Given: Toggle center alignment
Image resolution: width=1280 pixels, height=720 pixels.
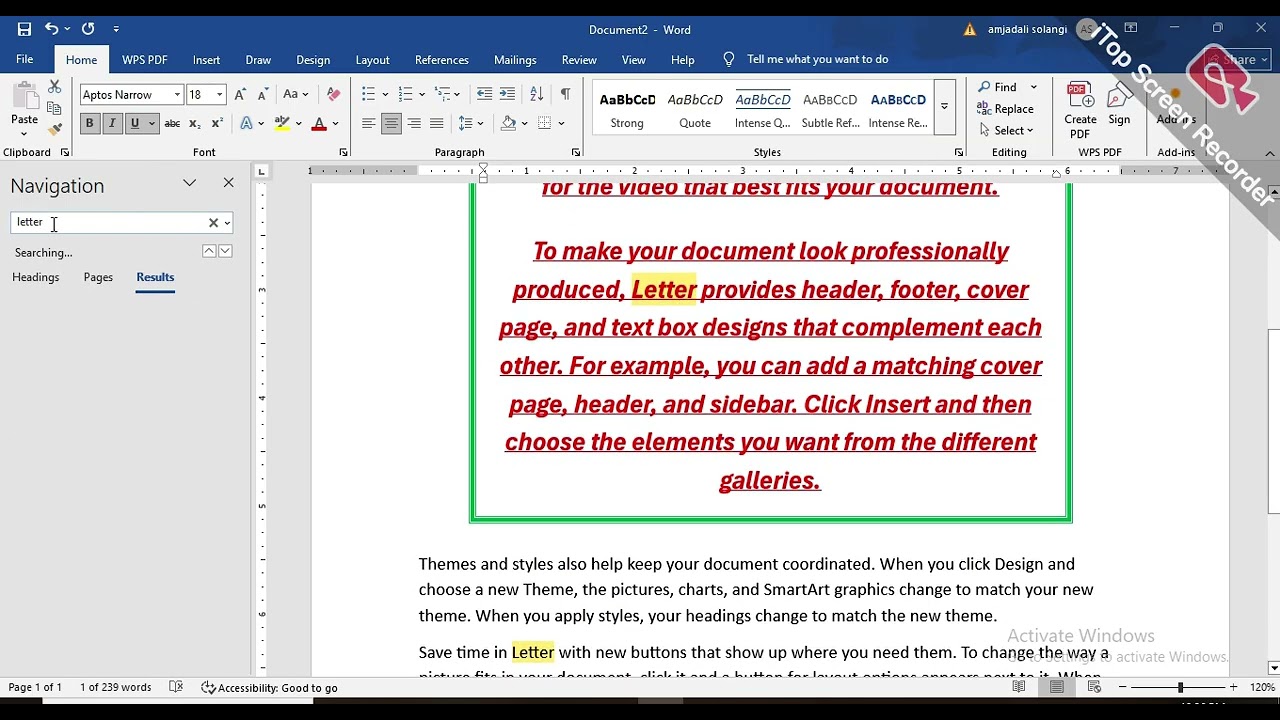Looking at the screenshot, I should pyautogui.click(x=391, y=124).
